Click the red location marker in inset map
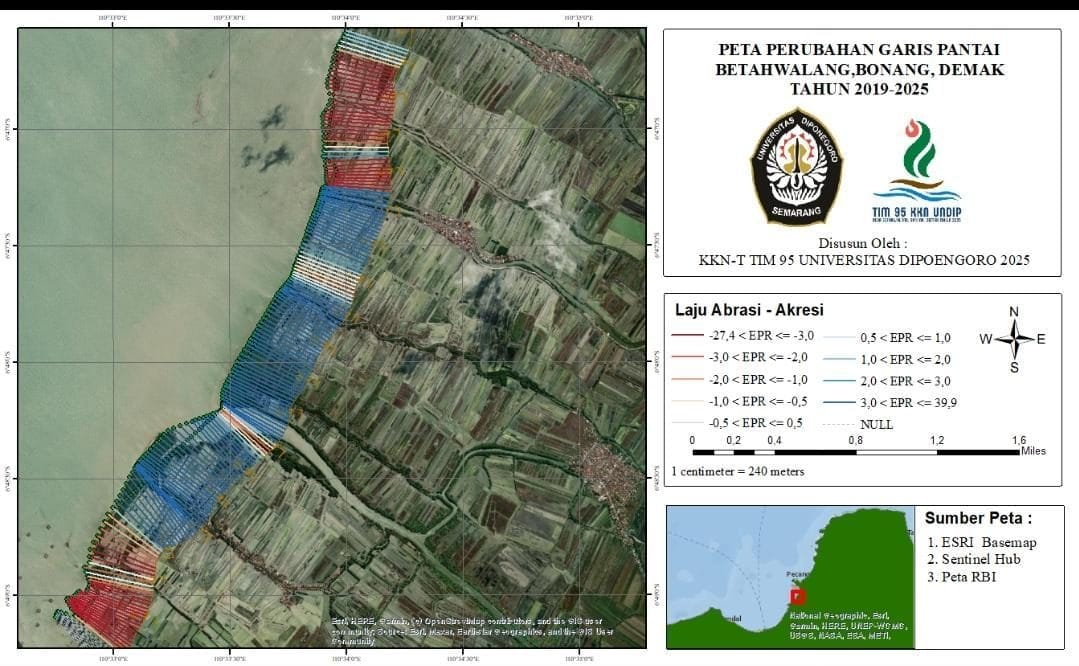This screenshot has height=666, width=1079. (x=797, y=595)
